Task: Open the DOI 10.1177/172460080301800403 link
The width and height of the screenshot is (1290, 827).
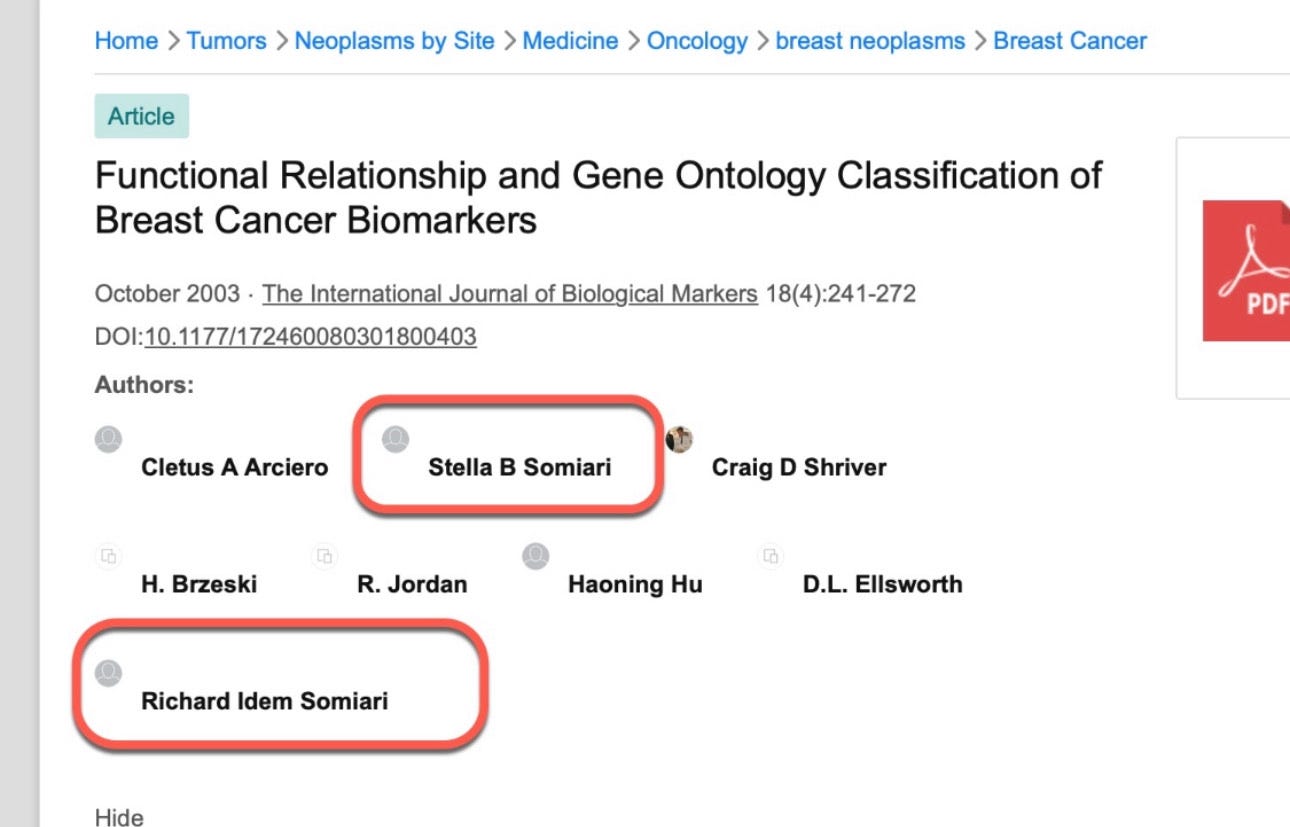Action: click(311, 337)
